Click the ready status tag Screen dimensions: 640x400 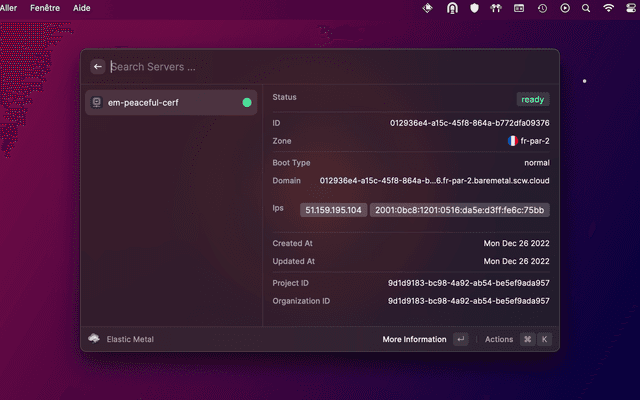tap(533, 99)
